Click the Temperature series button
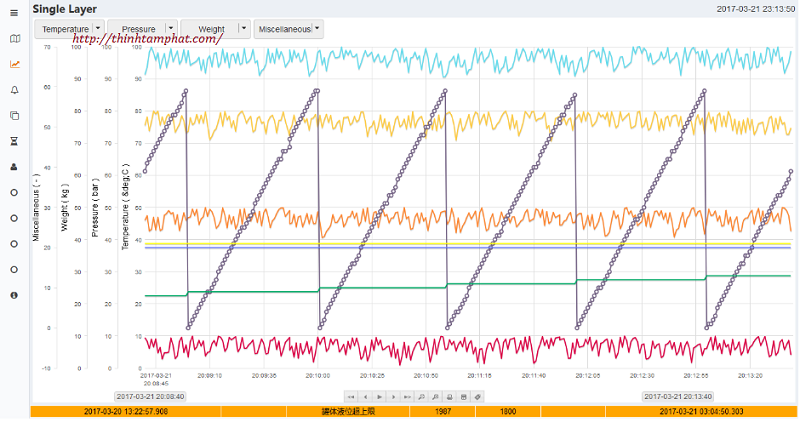Image resolution: width=800 pixels, height=422 pixels. tap(62, 29)
